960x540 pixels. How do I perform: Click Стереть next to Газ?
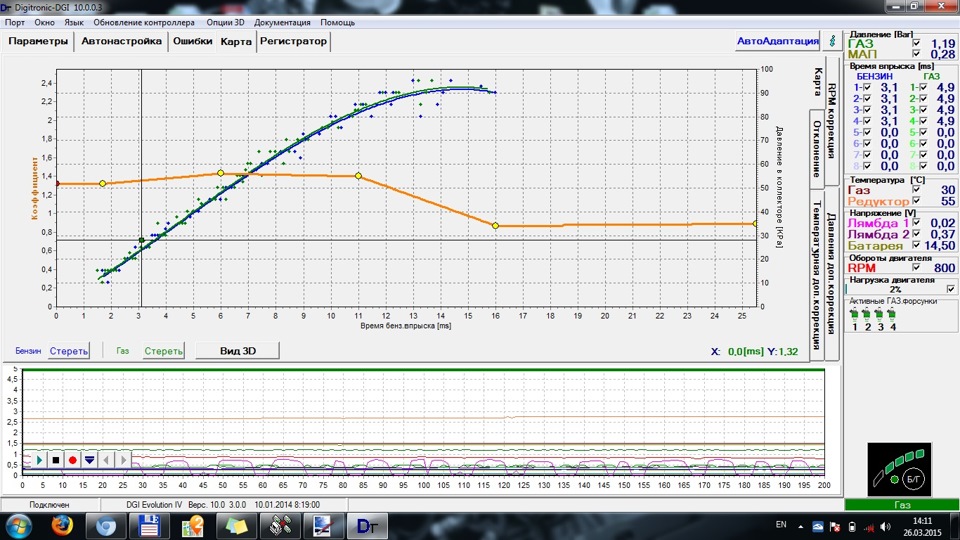[x=163, y=351]
